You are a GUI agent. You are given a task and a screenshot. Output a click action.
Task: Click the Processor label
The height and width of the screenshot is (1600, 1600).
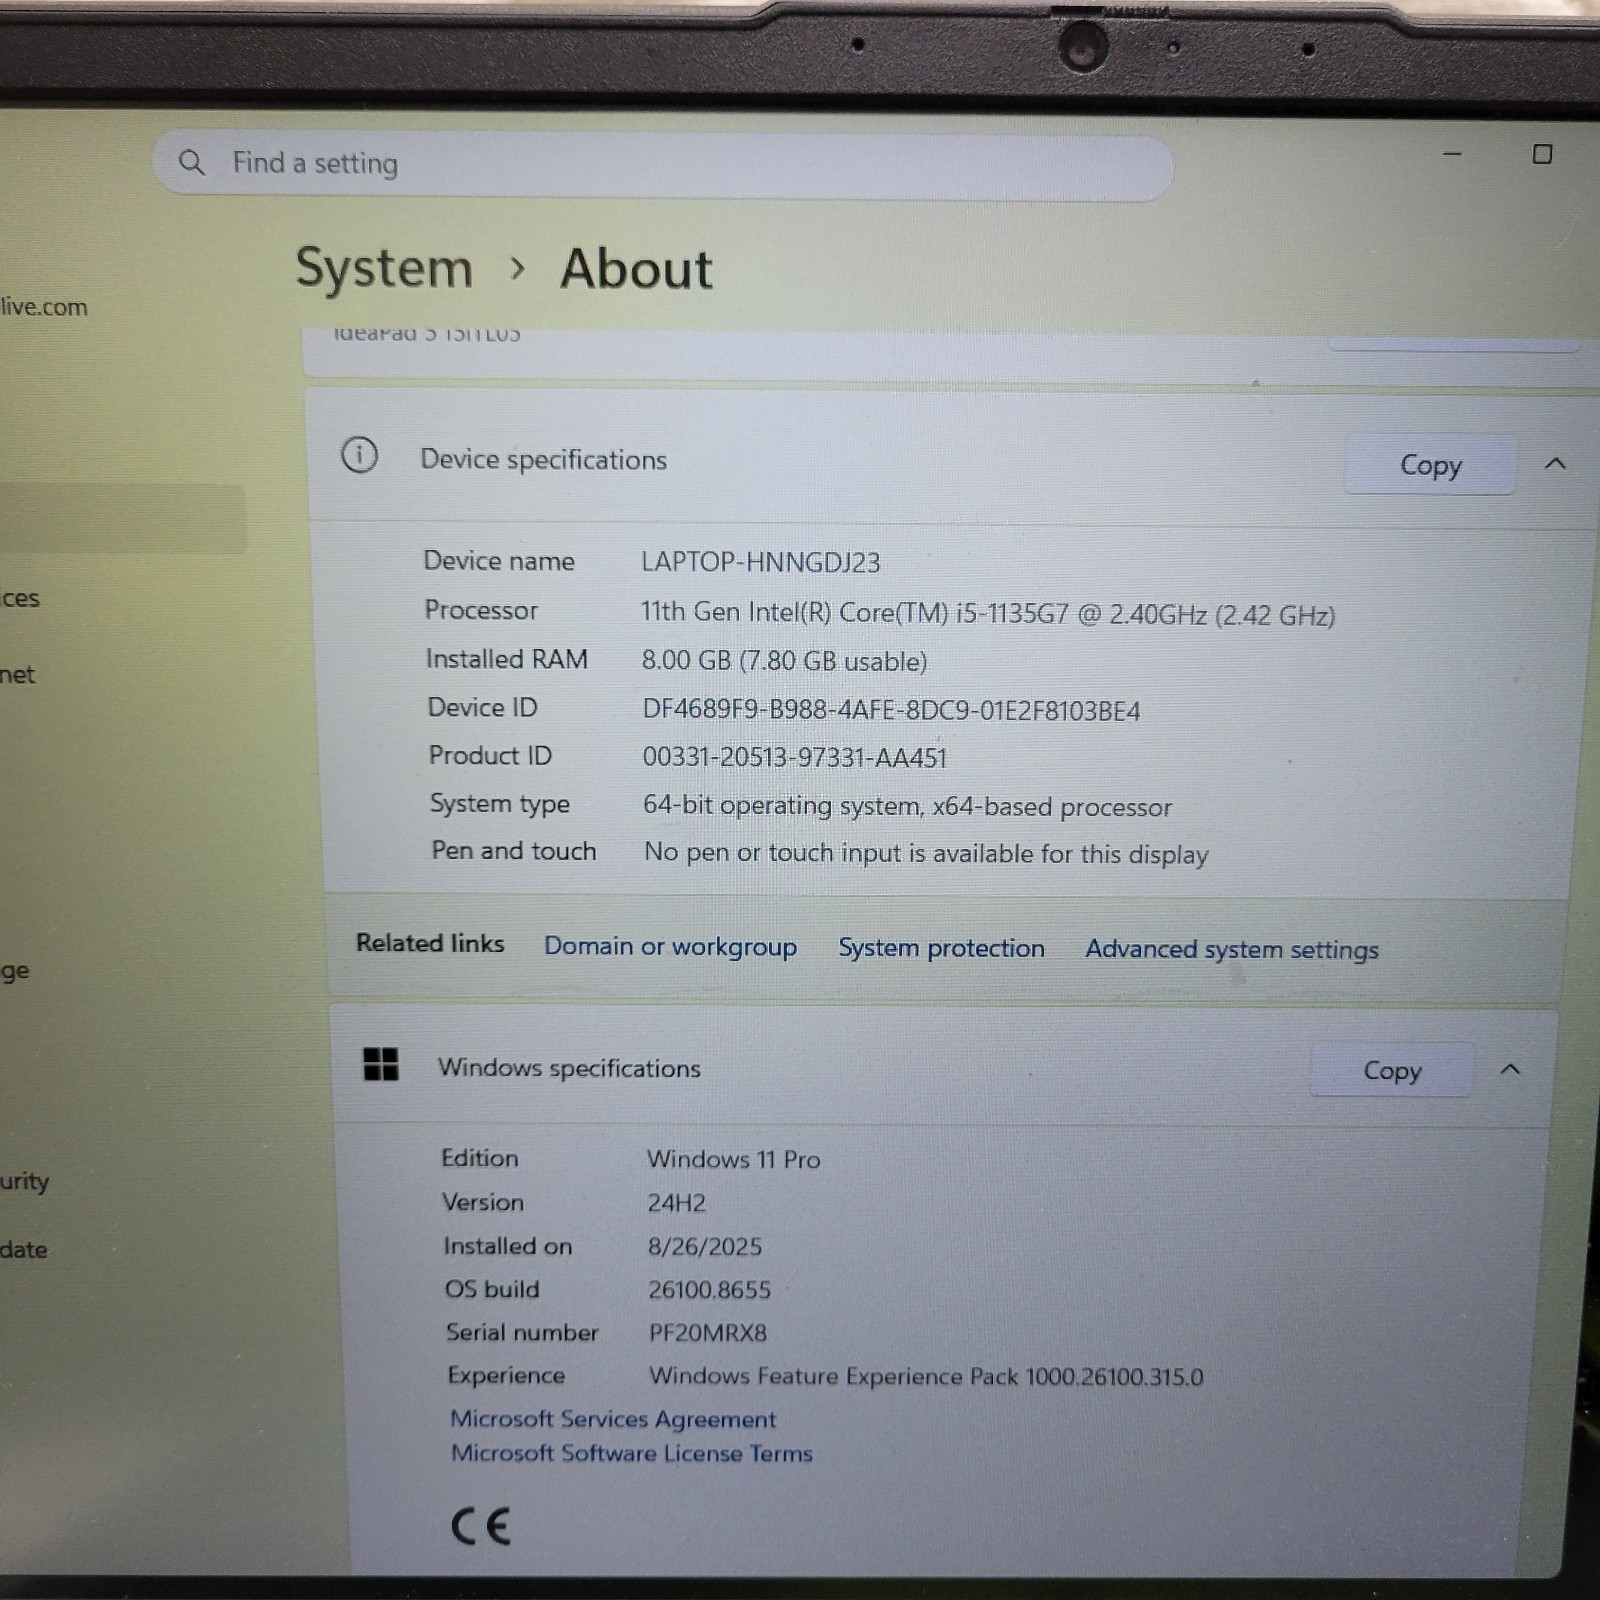point(481,610)
